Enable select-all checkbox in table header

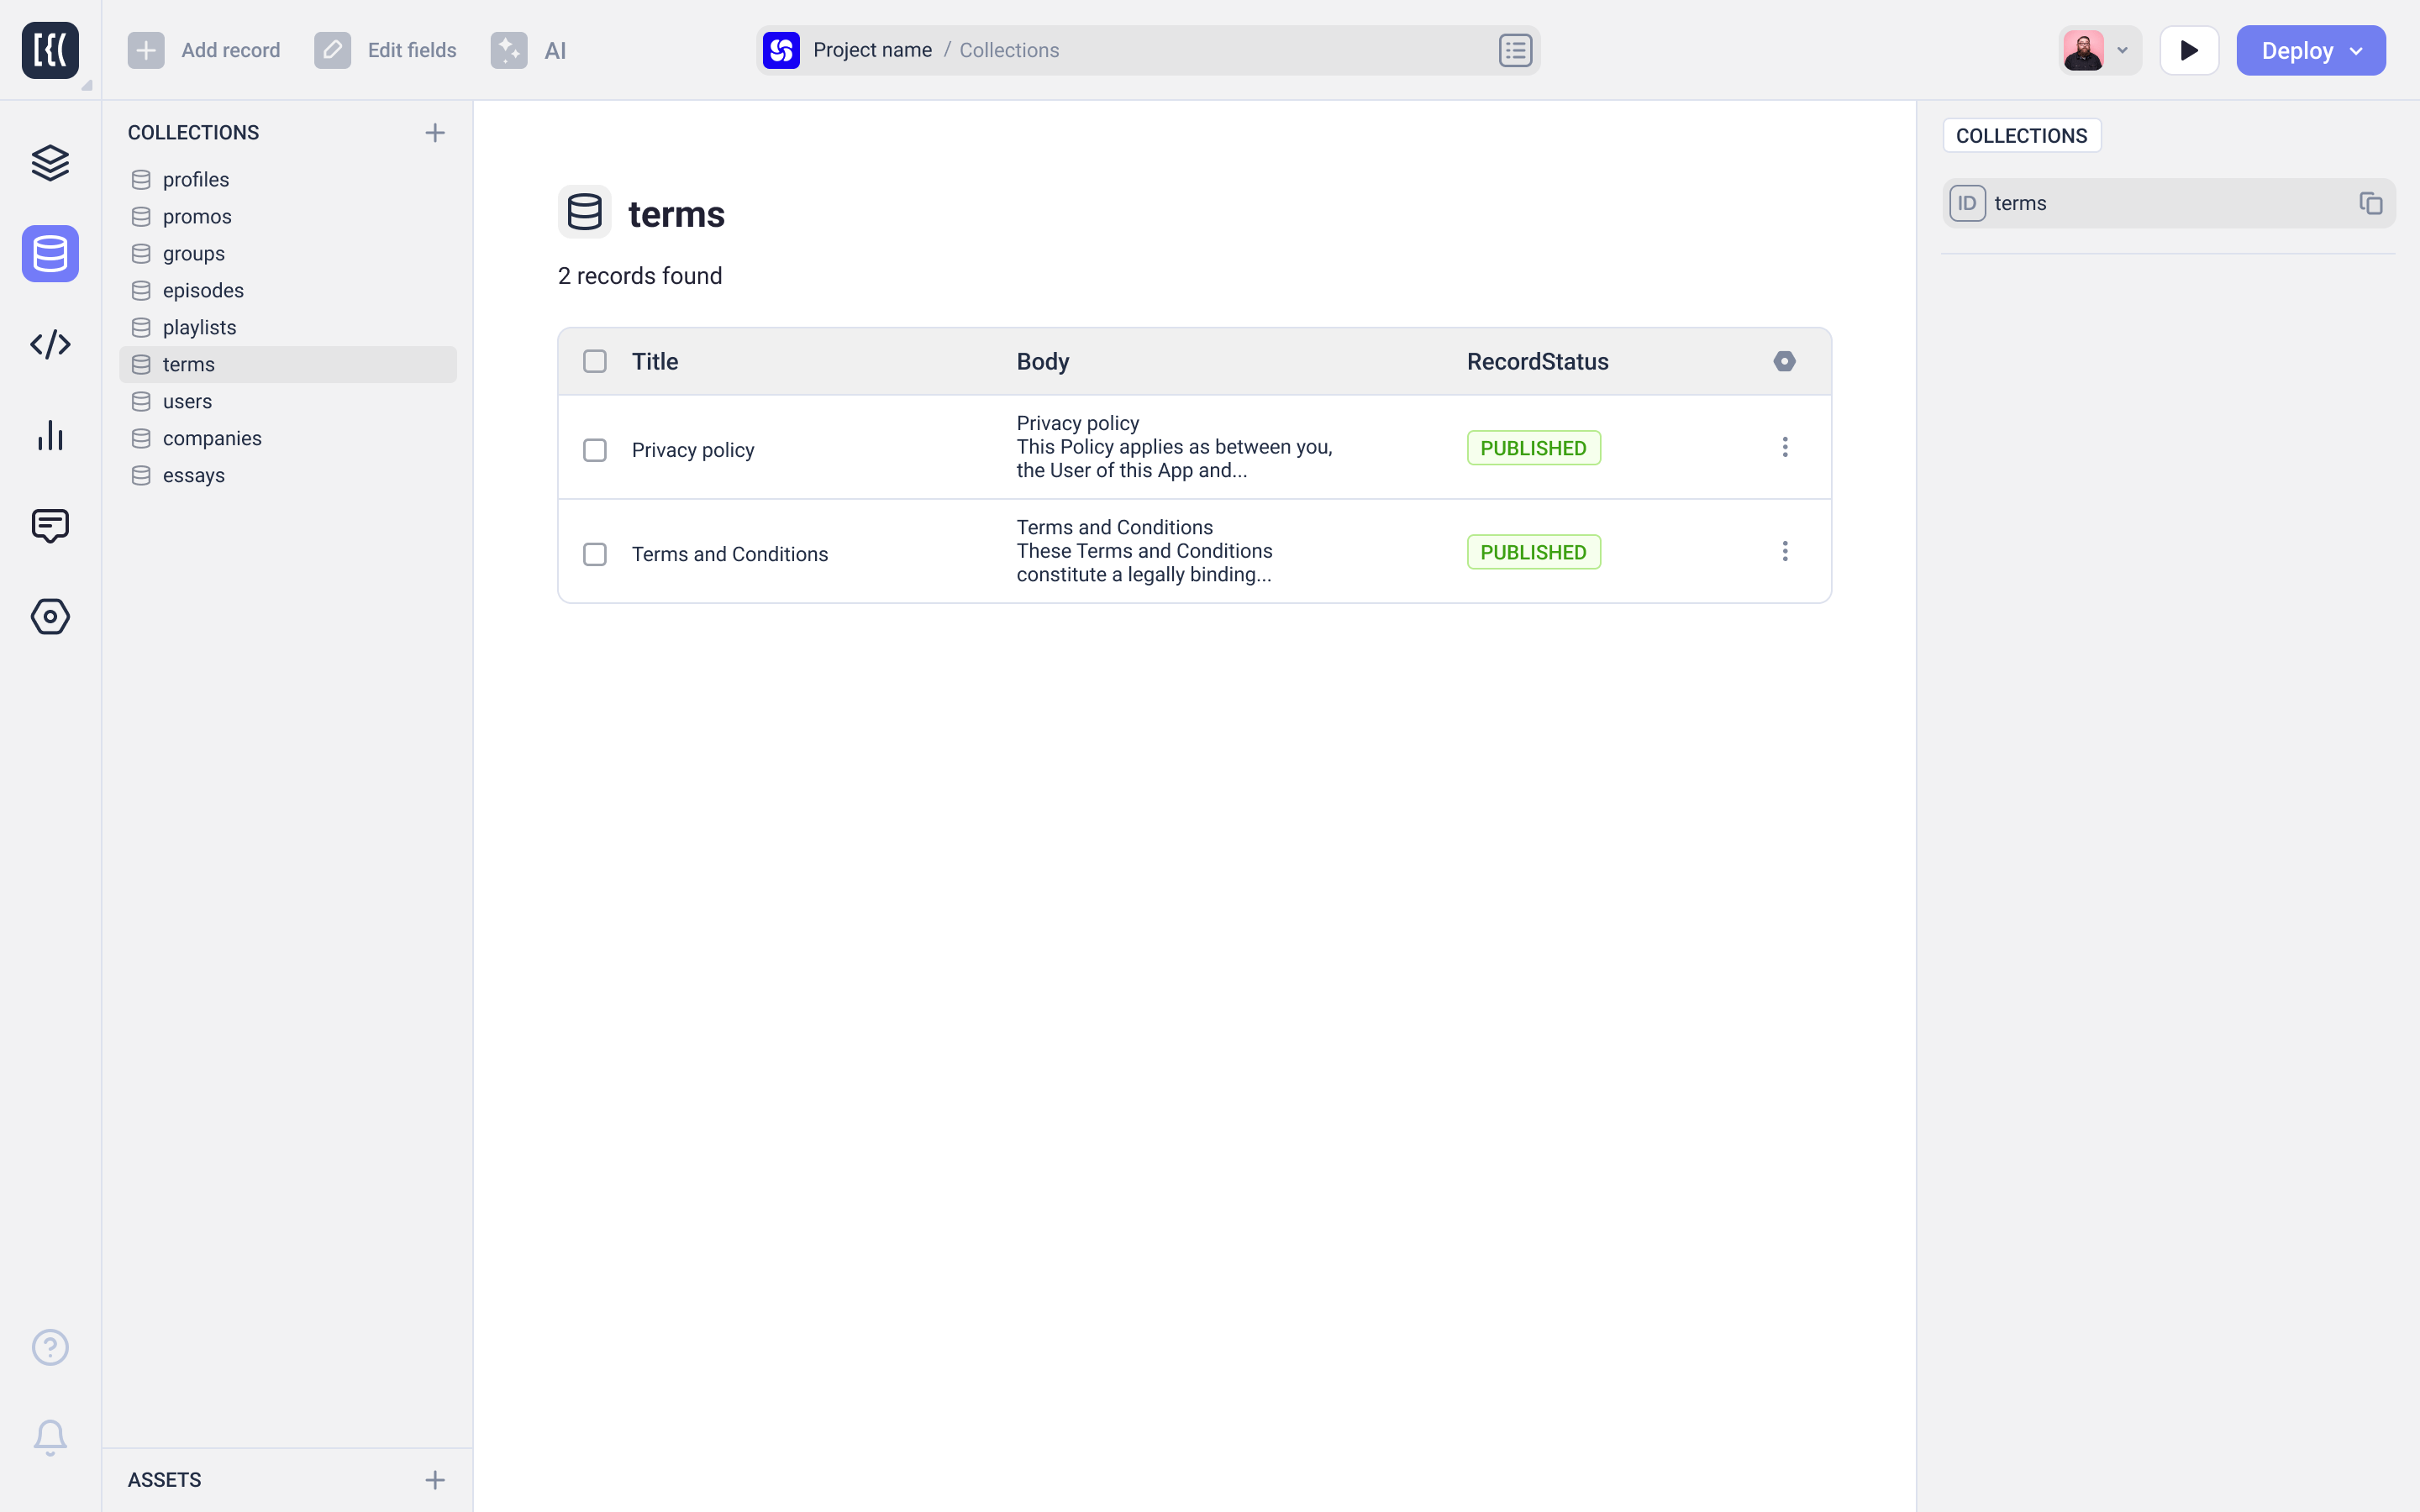tap(594, 360)
